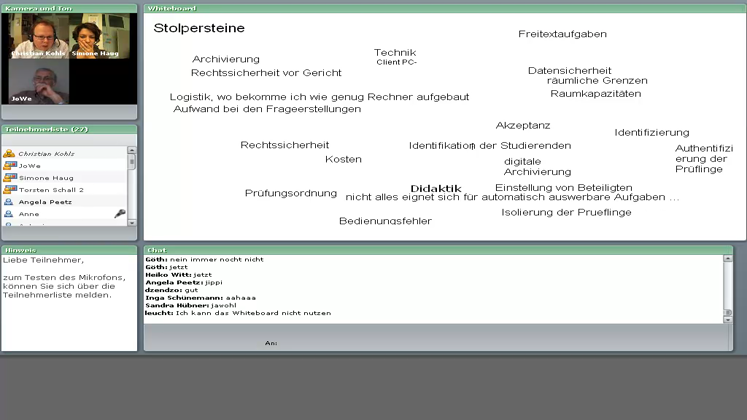Click the microphone icon in Anne's row
747x420 pixels.
(120, 213)
